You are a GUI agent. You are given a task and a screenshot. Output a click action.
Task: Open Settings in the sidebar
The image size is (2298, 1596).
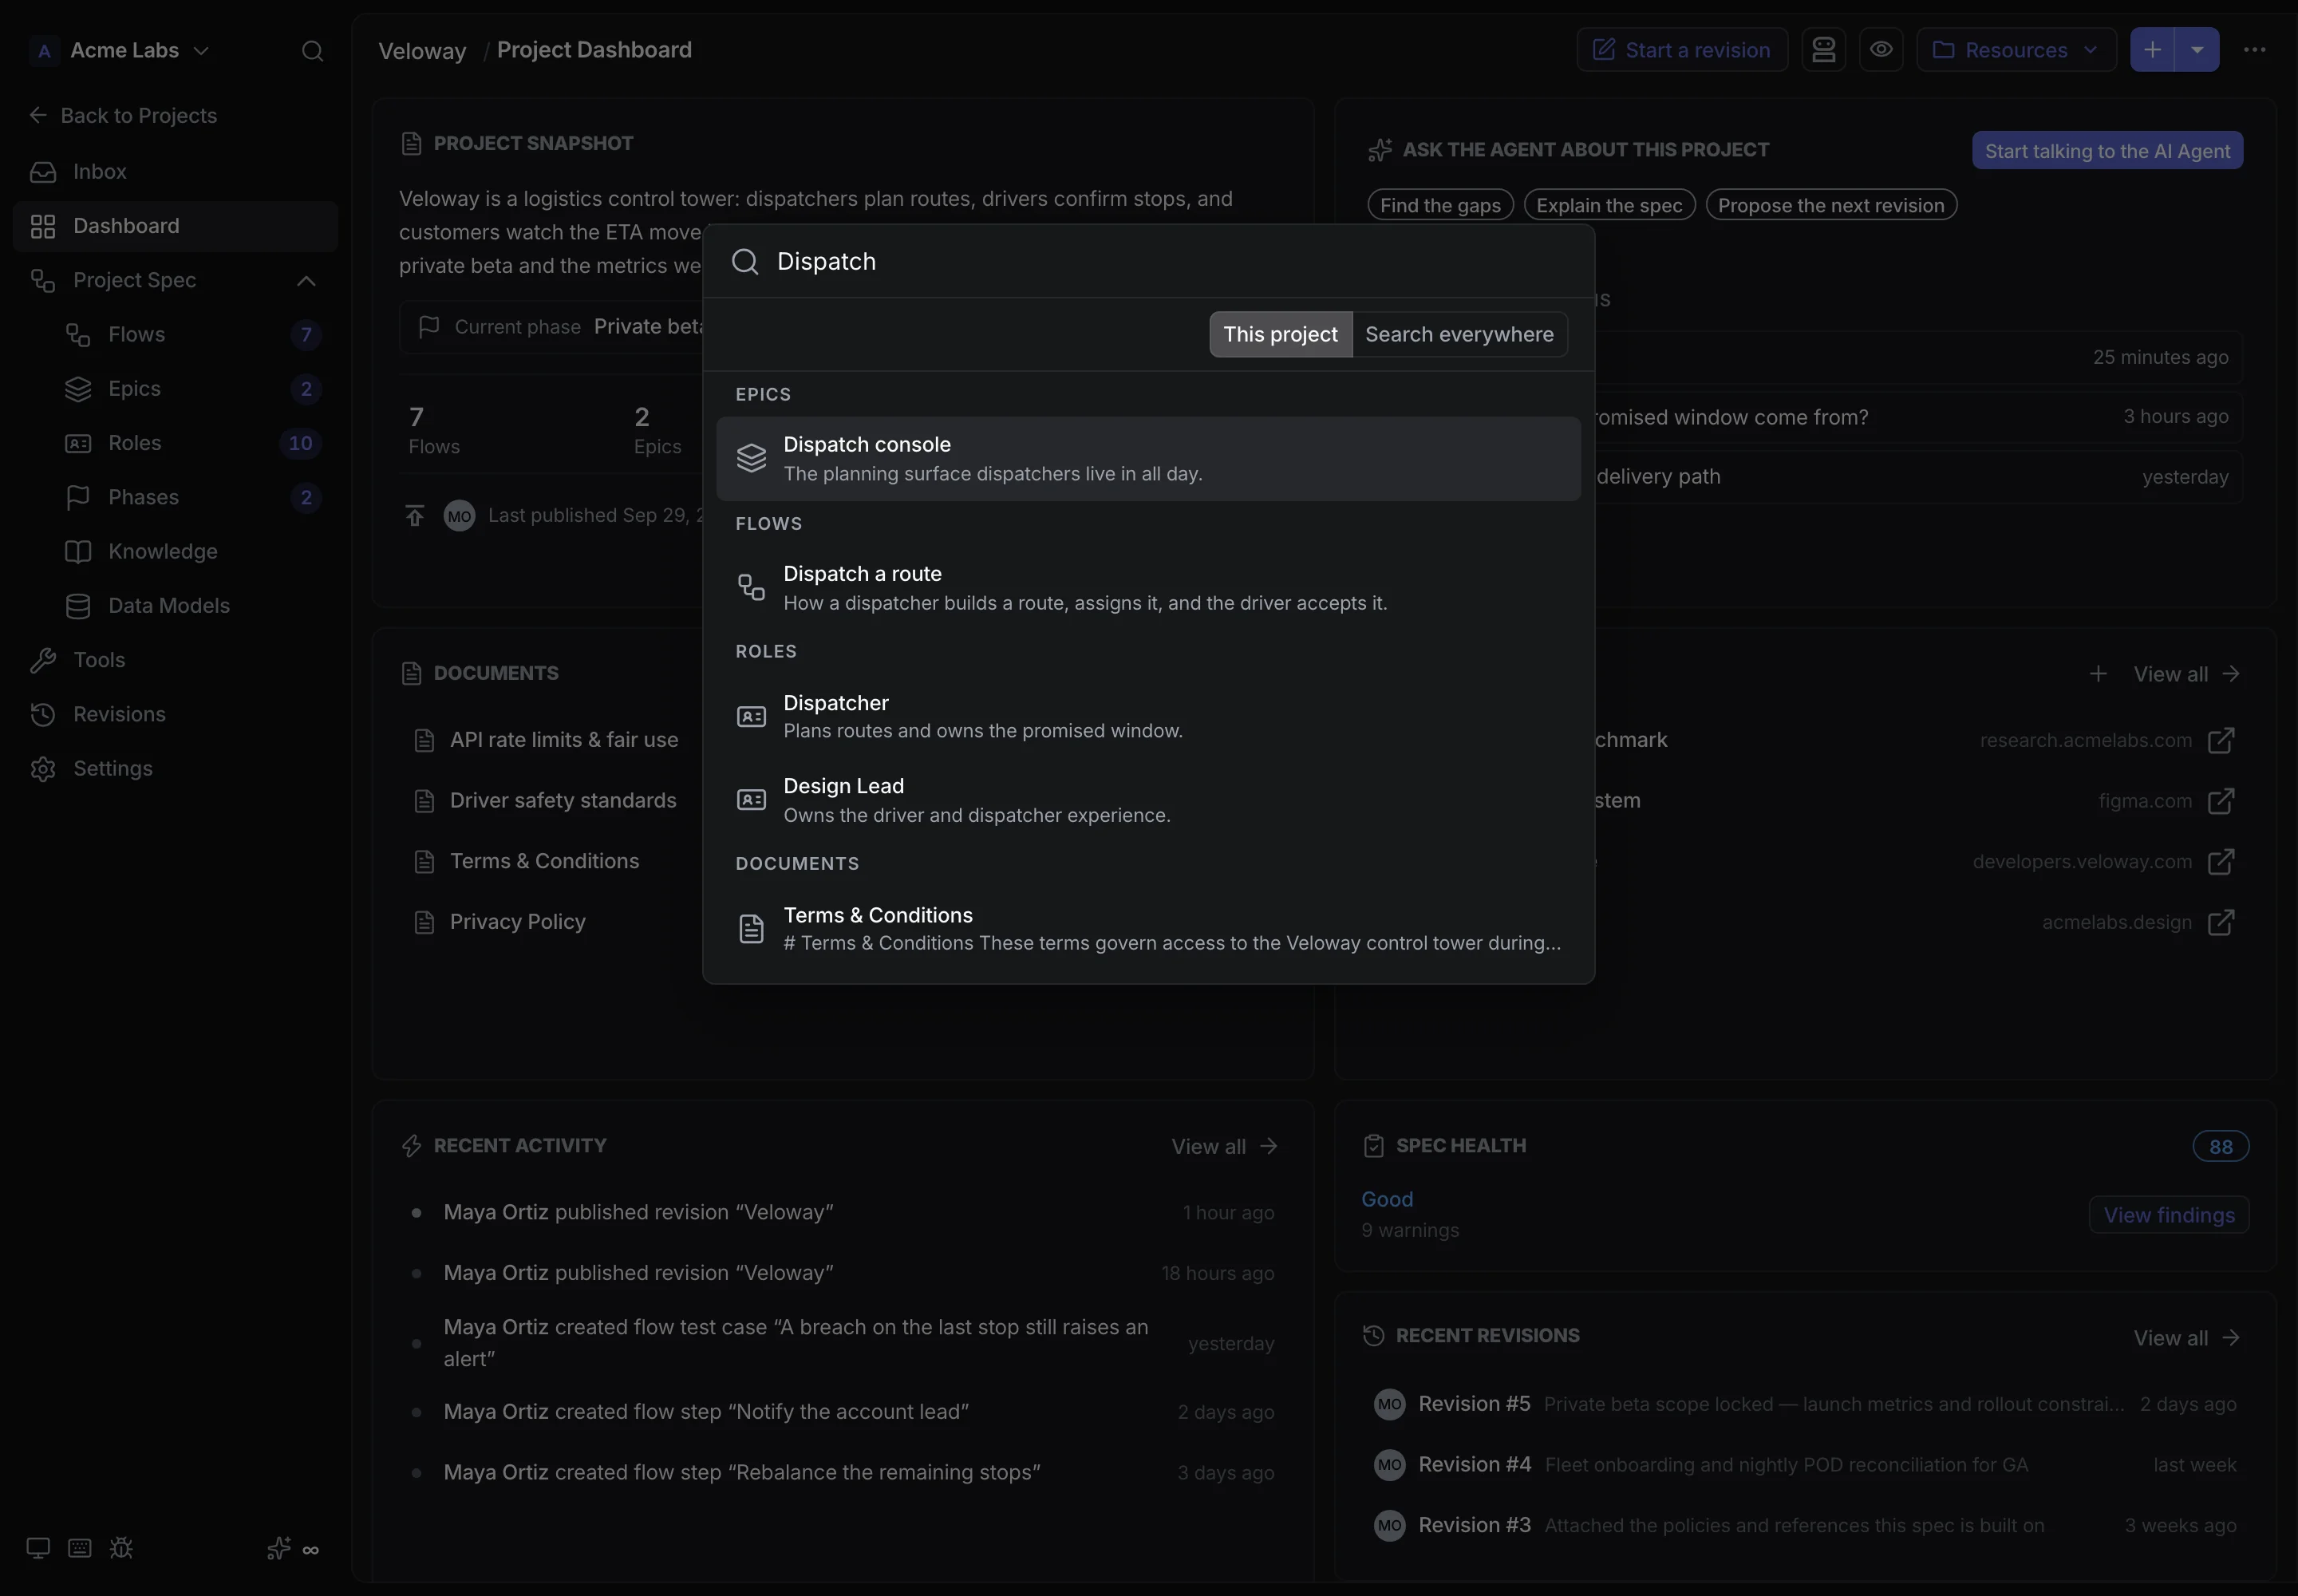tap(175, 768)
